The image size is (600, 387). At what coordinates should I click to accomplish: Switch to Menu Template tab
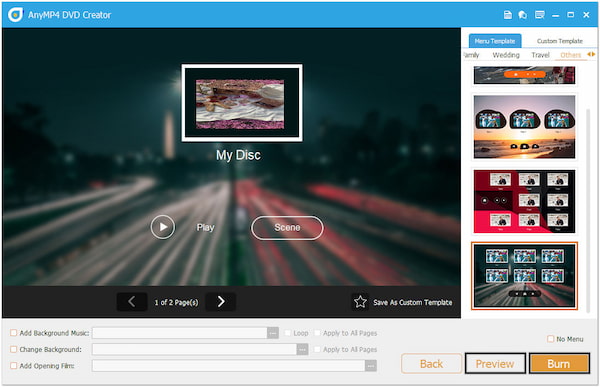[x=495, y=41]
